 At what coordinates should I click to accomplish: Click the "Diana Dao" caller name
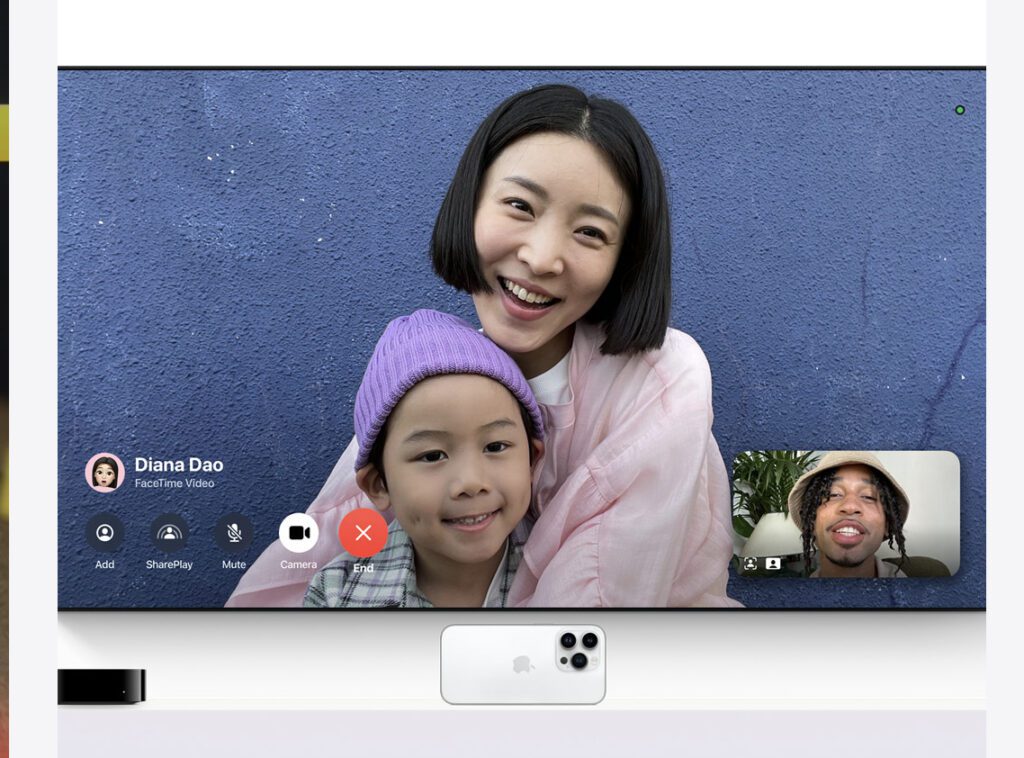(x=179, y=465)
